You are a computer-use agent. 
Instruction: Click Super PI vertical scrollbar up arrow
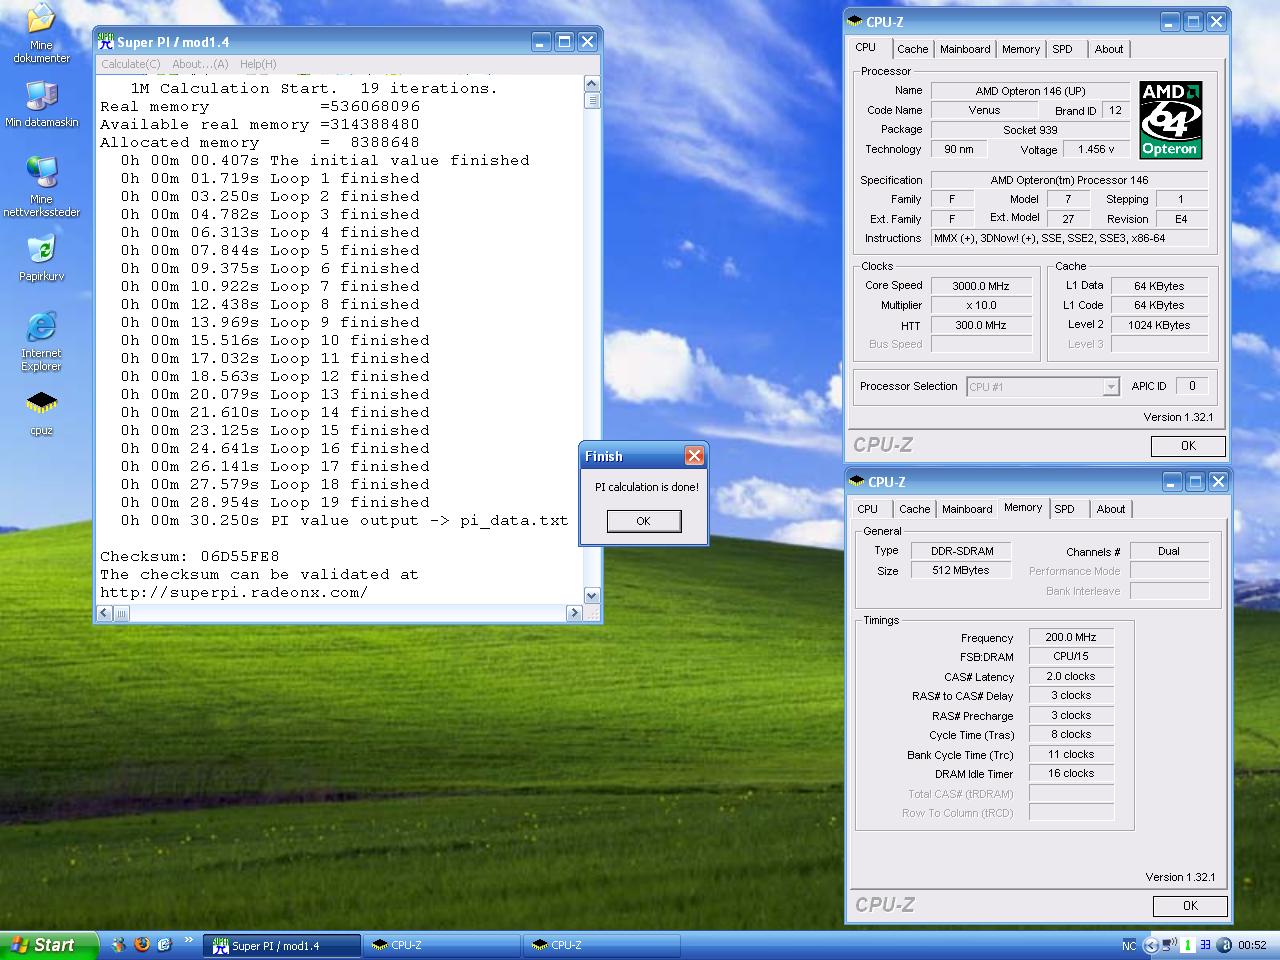tap(591, 84)
